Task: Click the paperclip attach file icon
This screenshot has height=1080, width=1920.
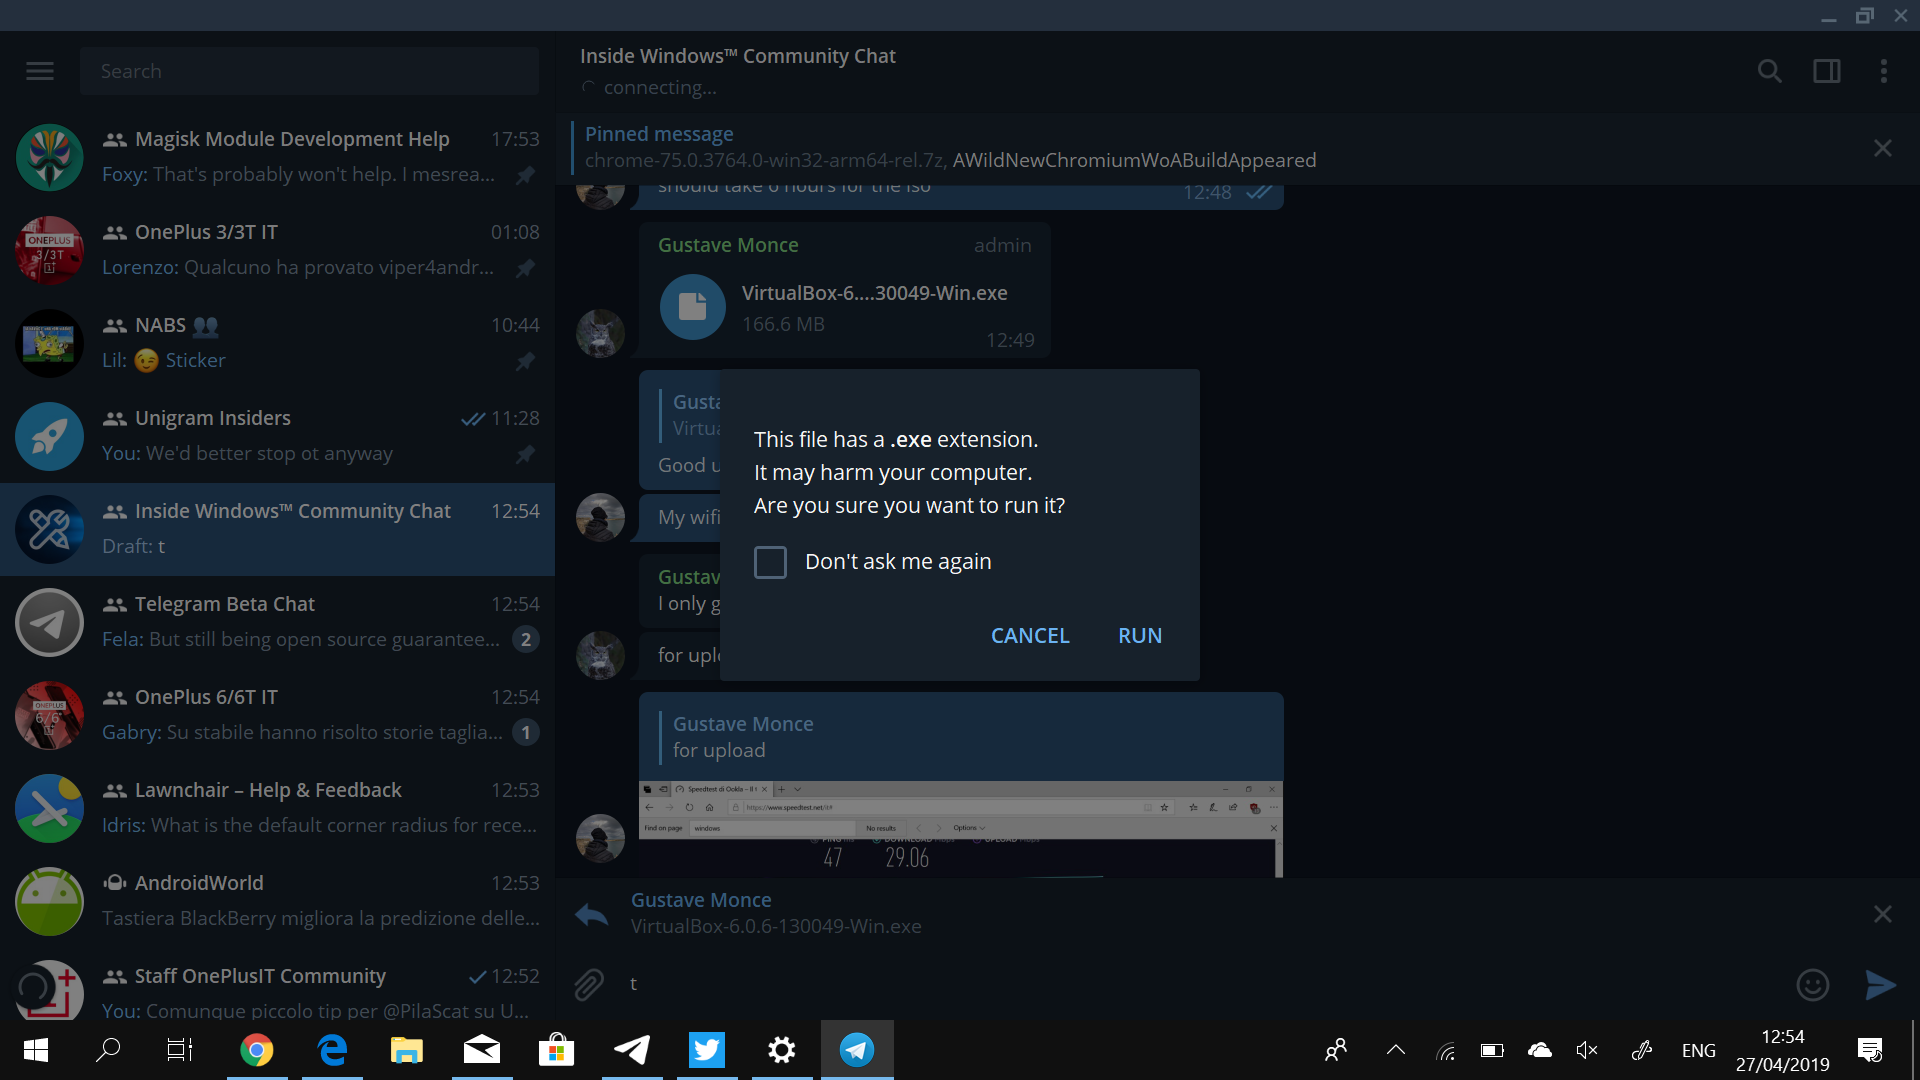Action: (x=589, y=985)
